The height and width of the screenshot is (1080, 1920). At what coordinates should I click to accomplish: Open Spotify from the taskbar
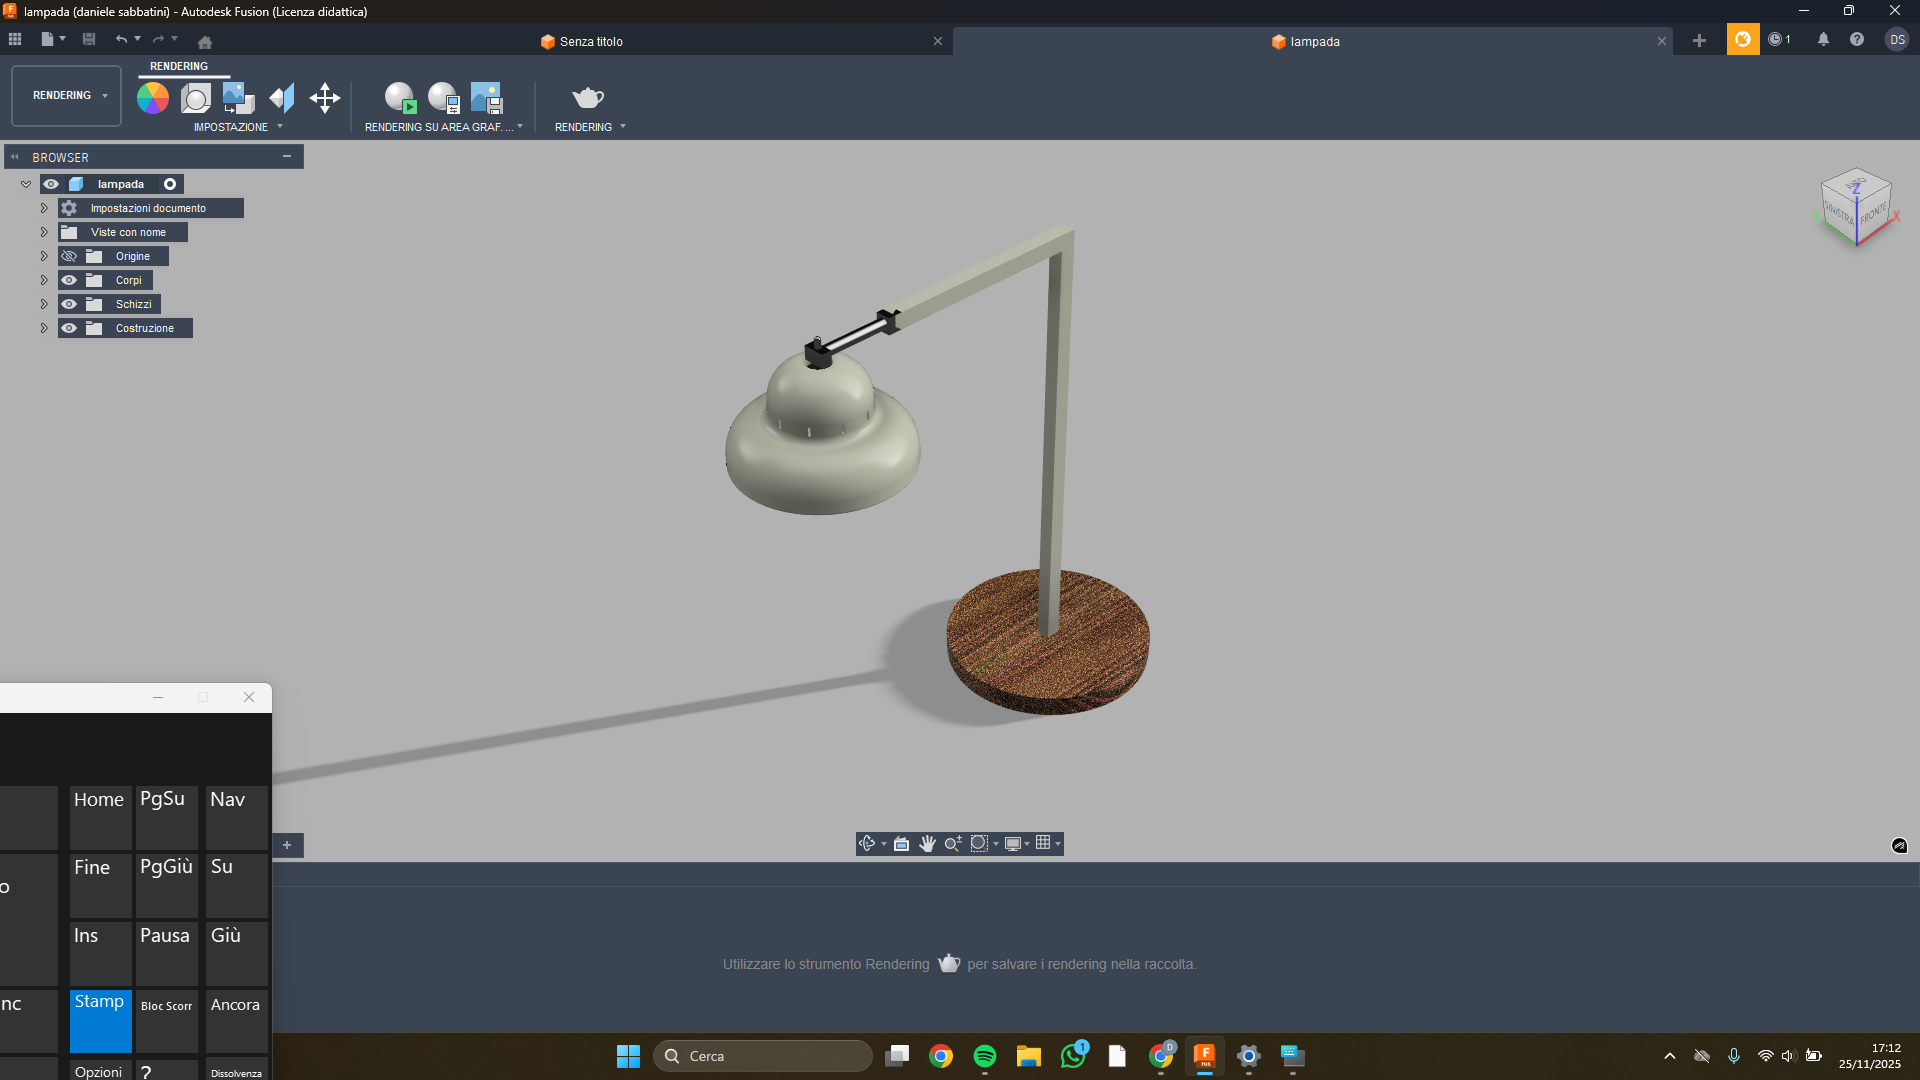tap(985, 1056)
